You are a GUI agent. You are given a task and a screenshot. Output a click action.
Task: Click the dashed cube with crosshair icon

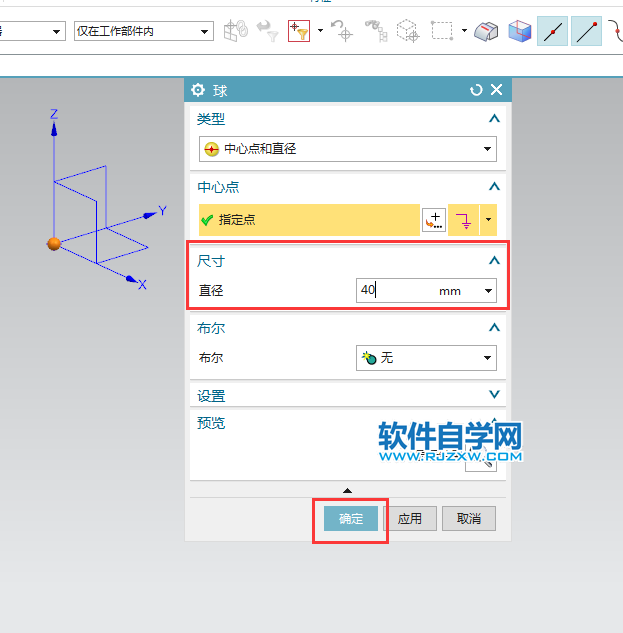pyautogui.click(x=408, y=31)
